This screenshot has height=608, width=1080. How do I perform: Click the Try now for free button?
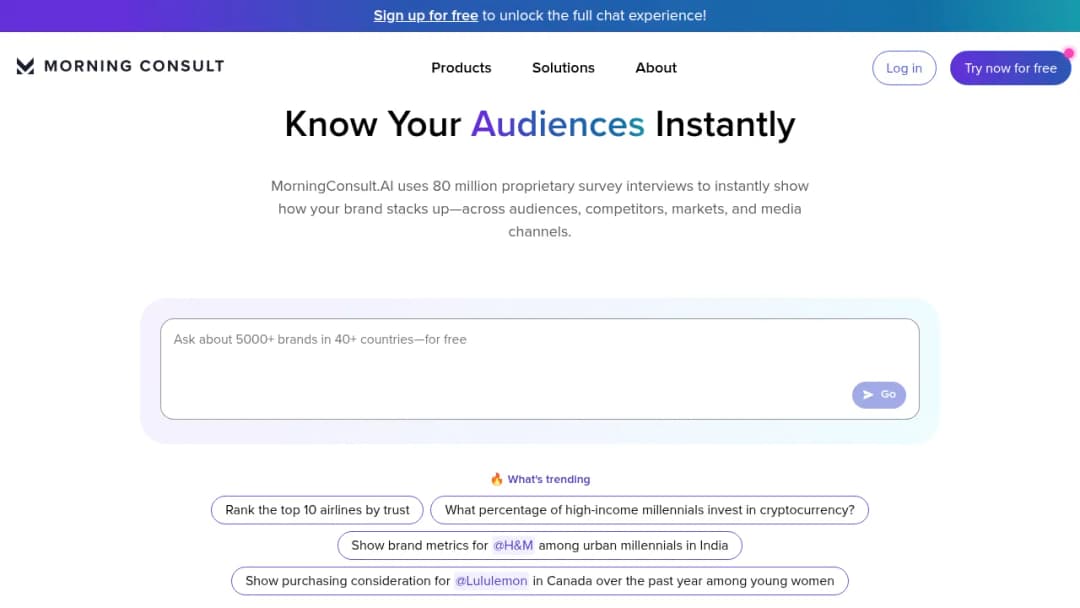(x=1010, y=68)
